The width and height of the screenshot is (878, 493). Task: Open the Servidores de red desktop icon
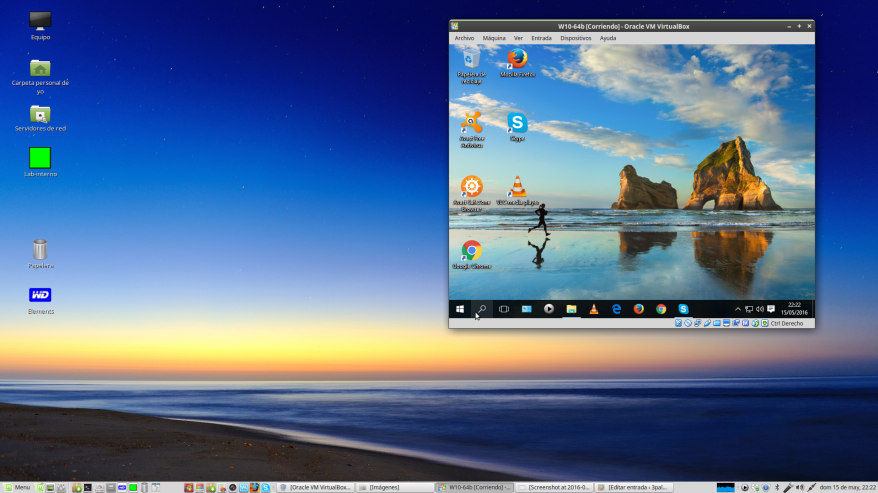40,118
